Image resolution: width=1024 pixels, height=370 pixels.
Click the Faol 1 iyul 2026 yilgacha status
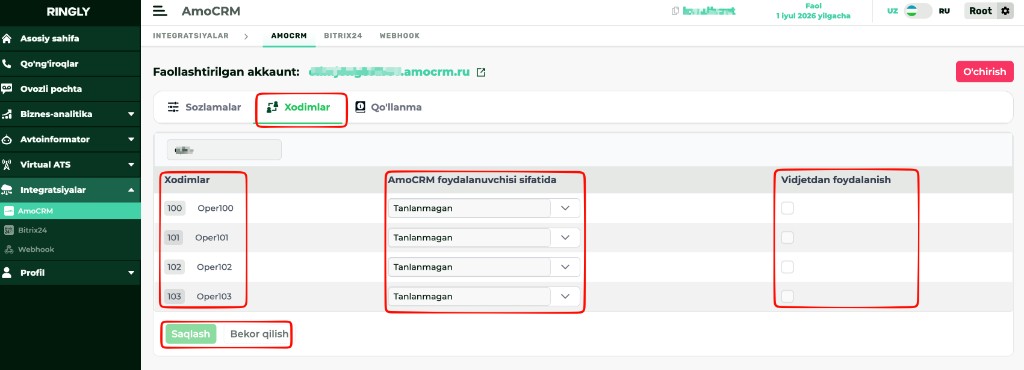pos(813,11)
